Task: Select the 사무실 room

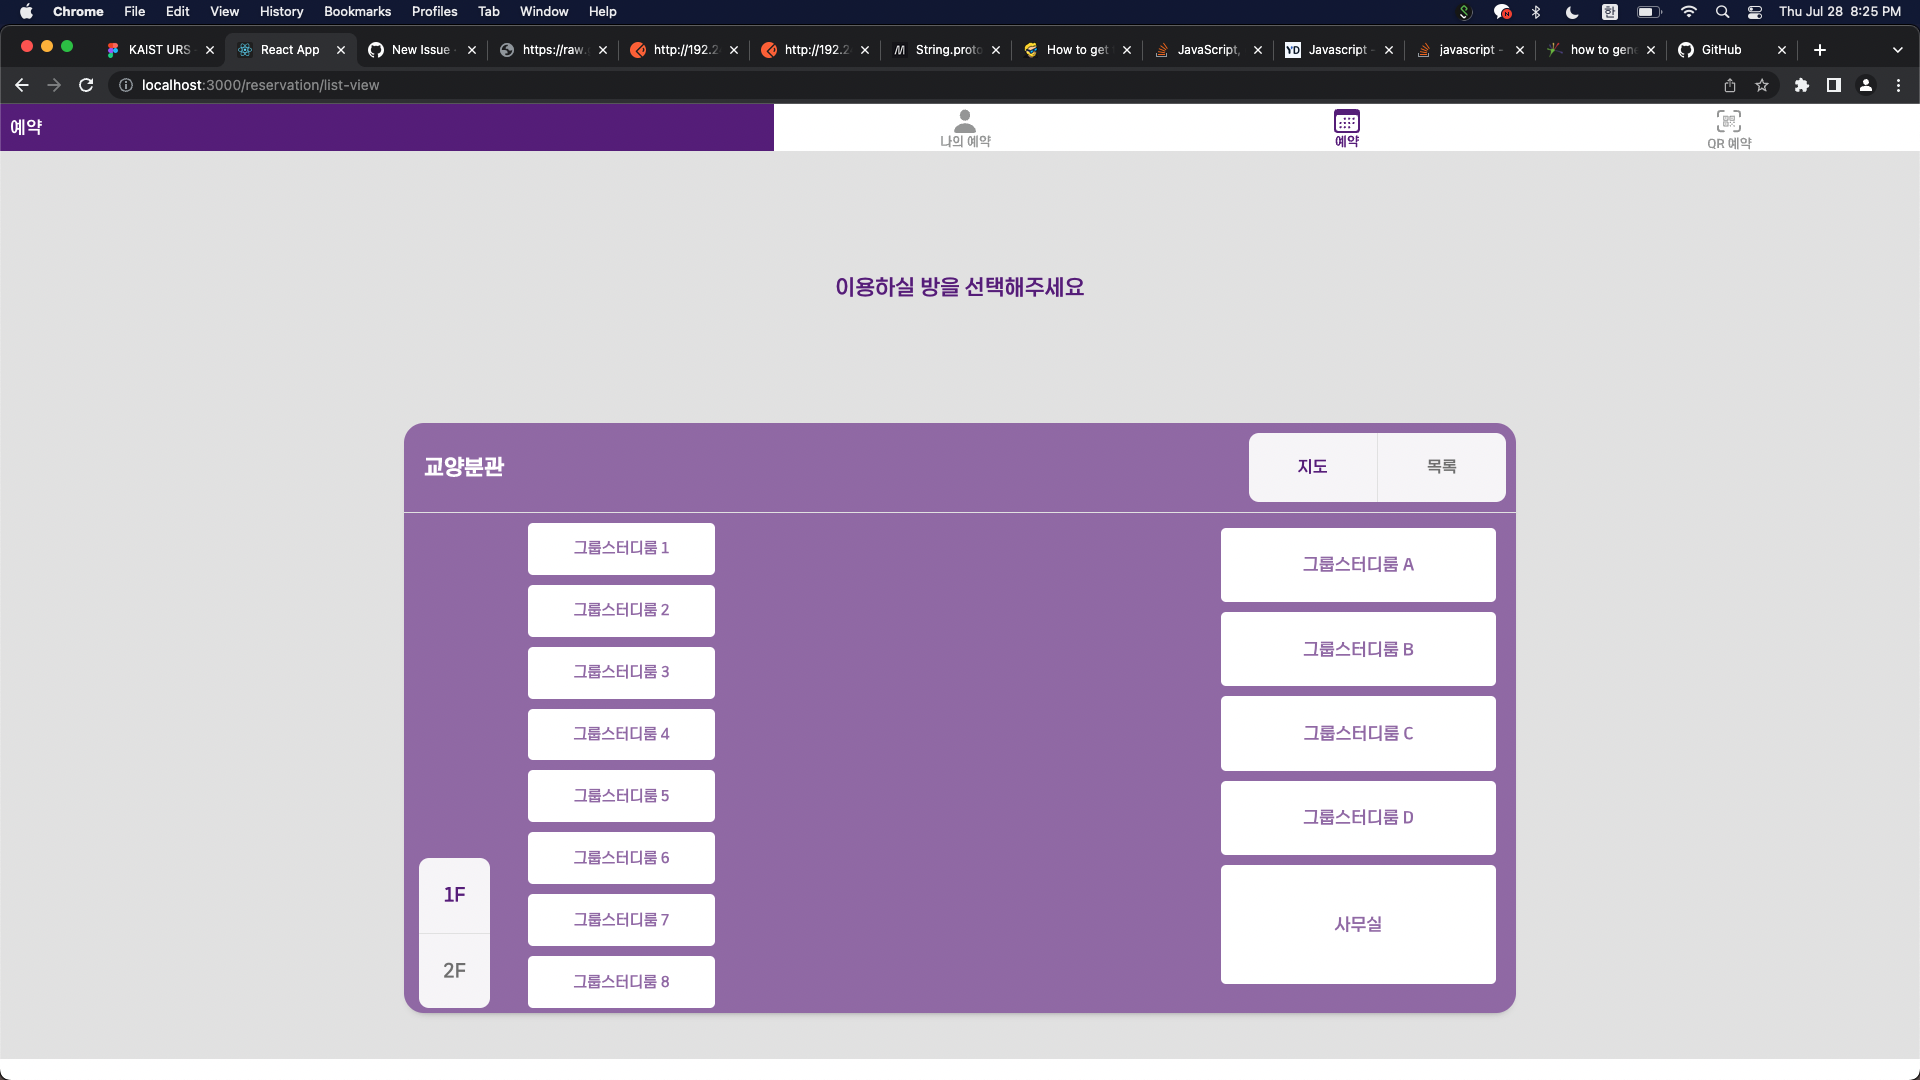Action: (x=1358, y=925)
